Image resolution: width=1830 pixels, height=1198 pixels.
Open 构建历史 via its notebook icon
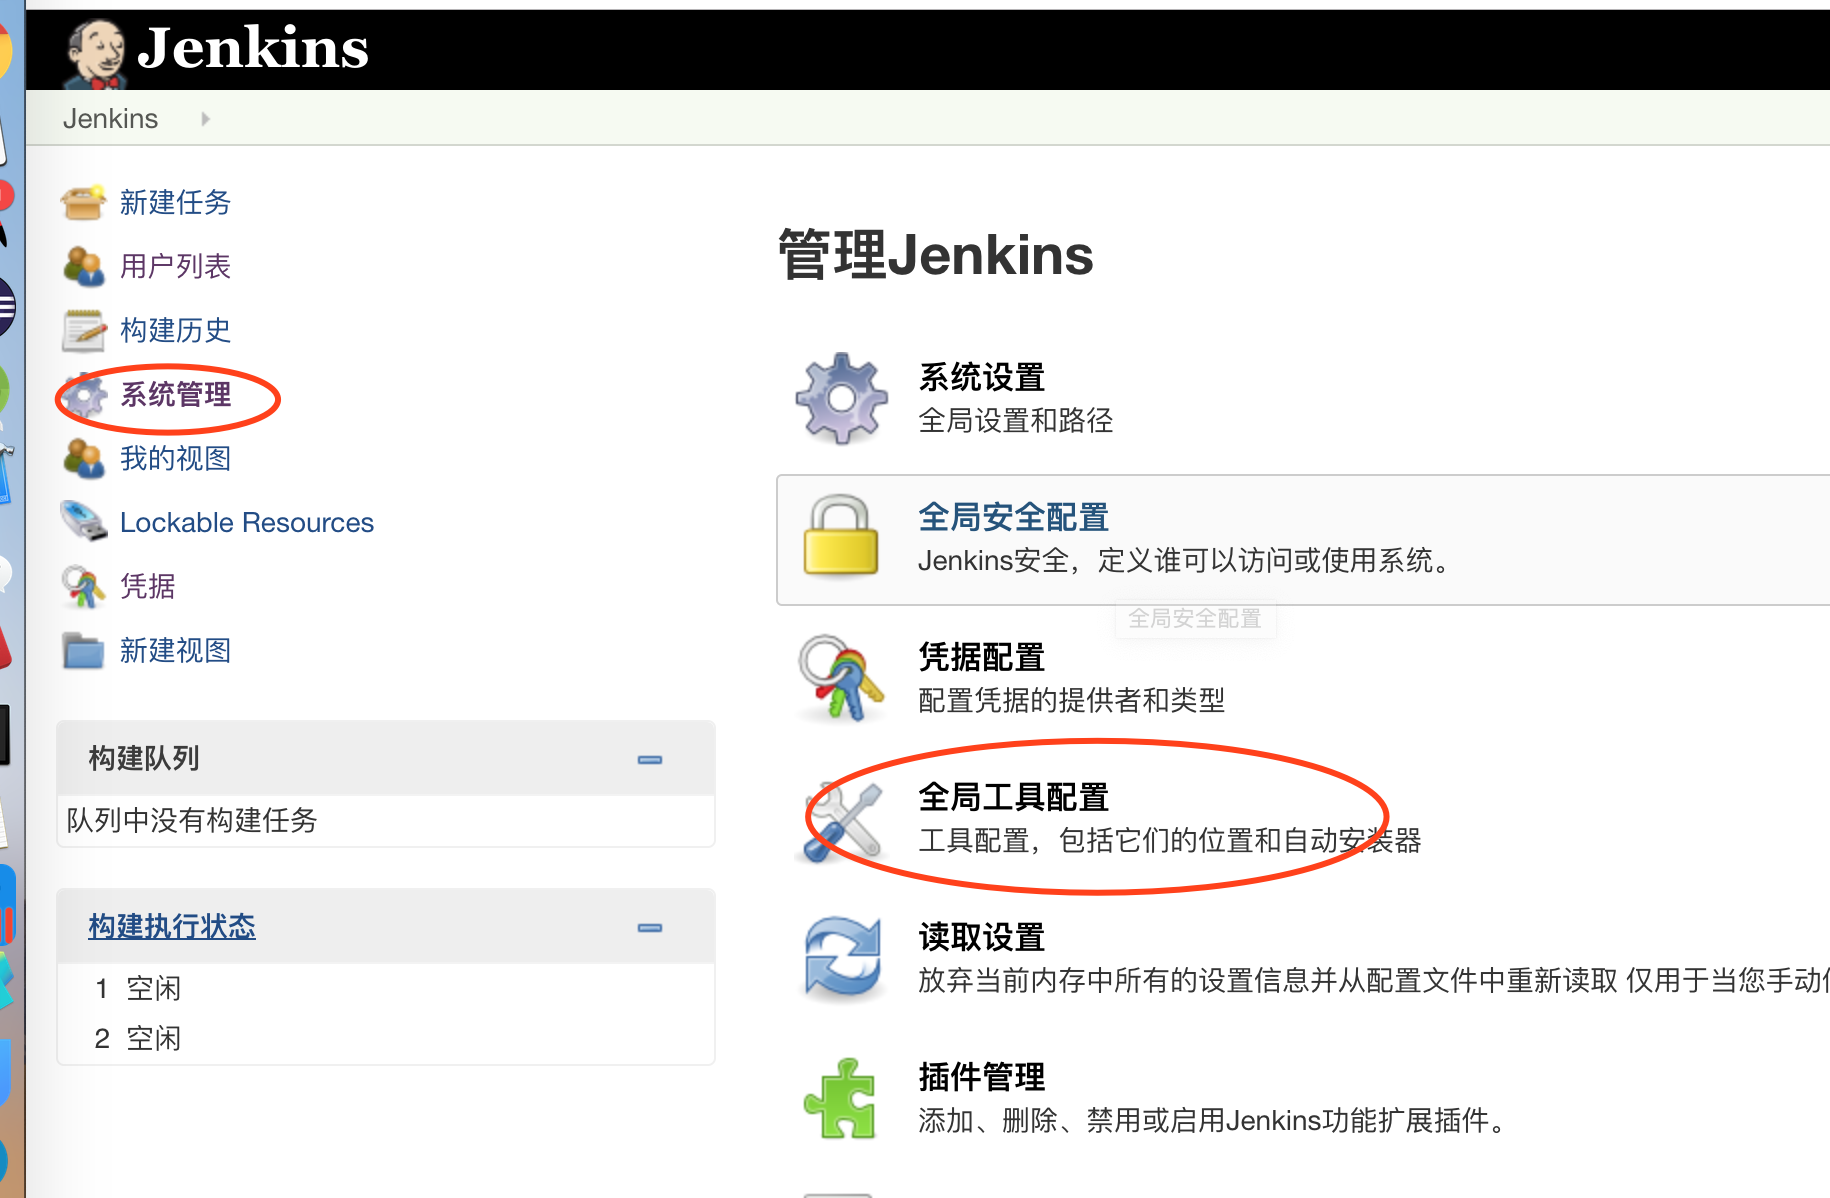click(x=83, y=329)
